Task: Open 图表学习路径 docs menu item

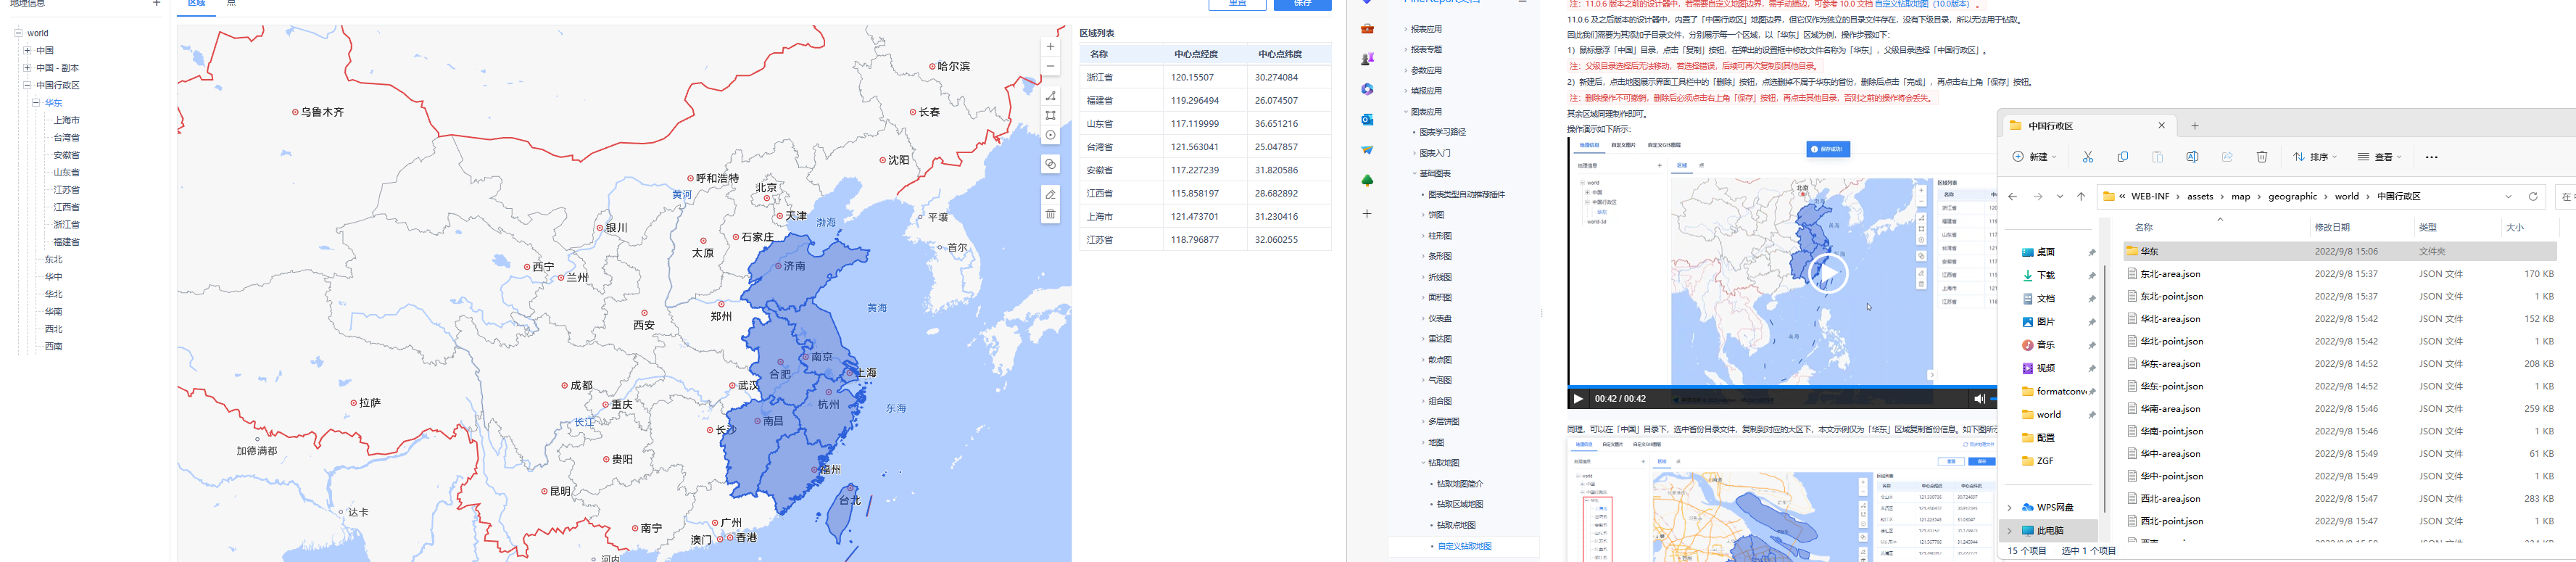Action: [1442, 133]
